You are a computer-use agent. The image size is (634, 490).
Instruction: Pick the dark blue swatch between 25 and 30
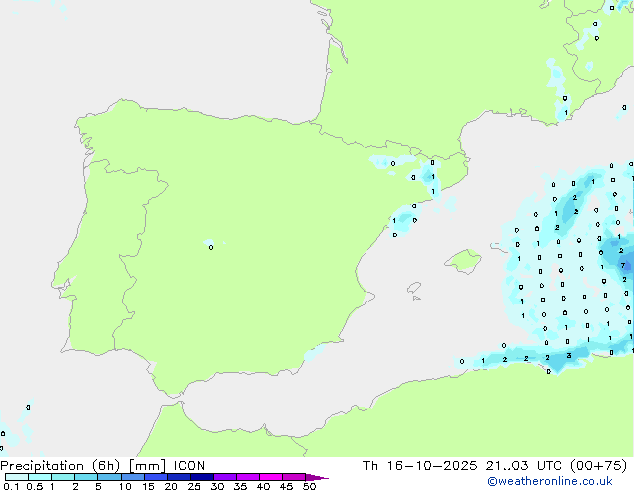(x=202, y=477)
